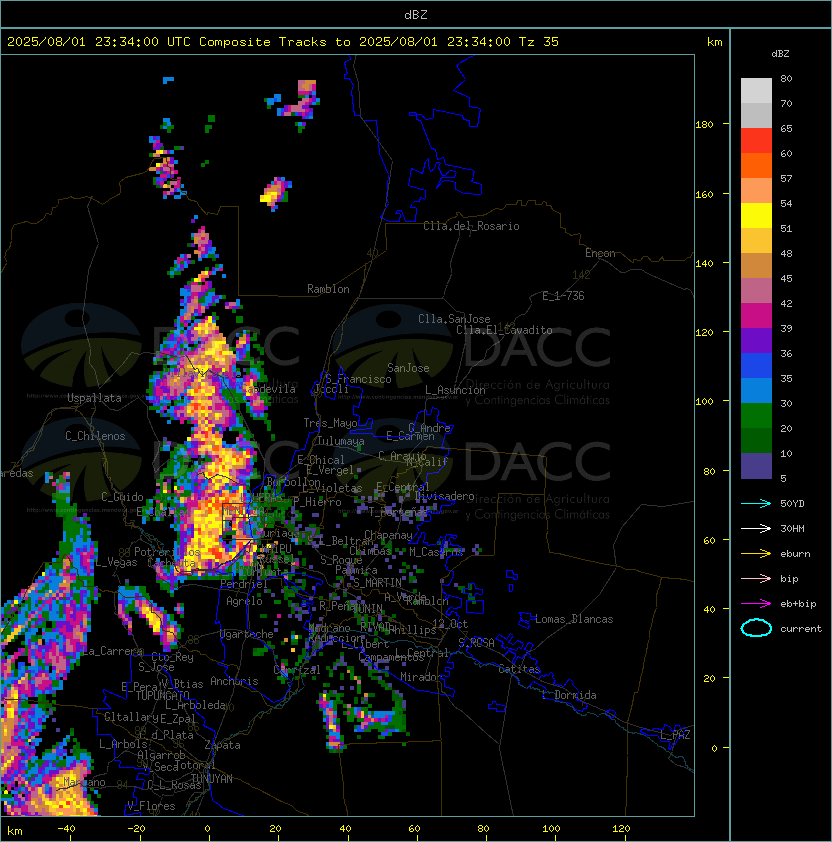The width and height of the screenshot is (832, 842).
Task: Click the Ramblon label near top center
Action: point(328,289)
